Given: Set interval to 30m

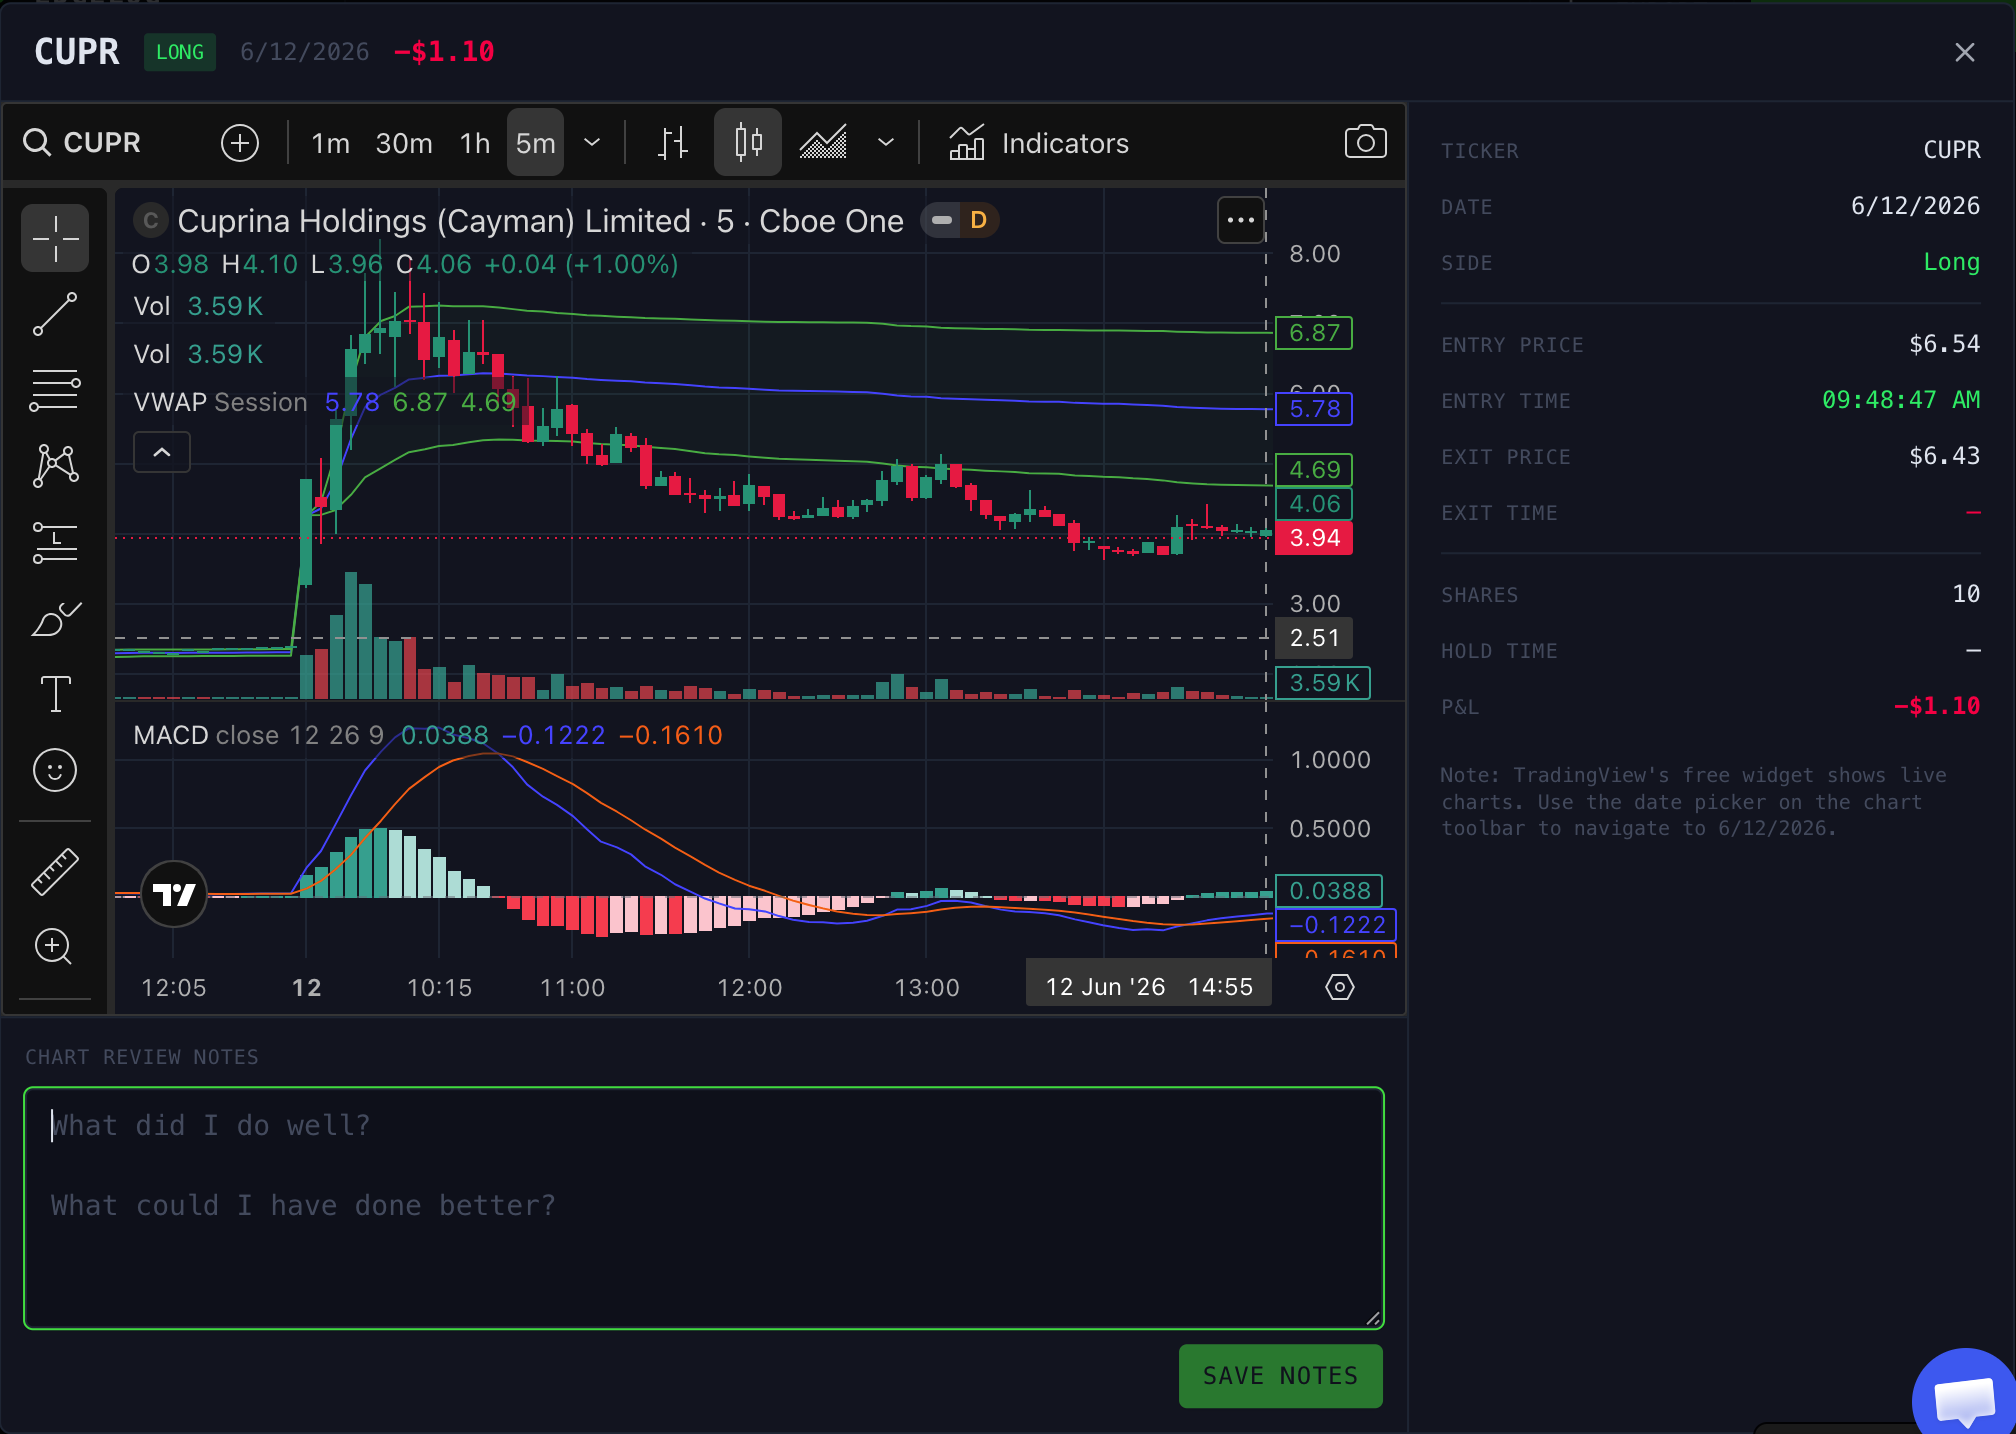Looking at the screenshot, I should [x=404, y=143].
